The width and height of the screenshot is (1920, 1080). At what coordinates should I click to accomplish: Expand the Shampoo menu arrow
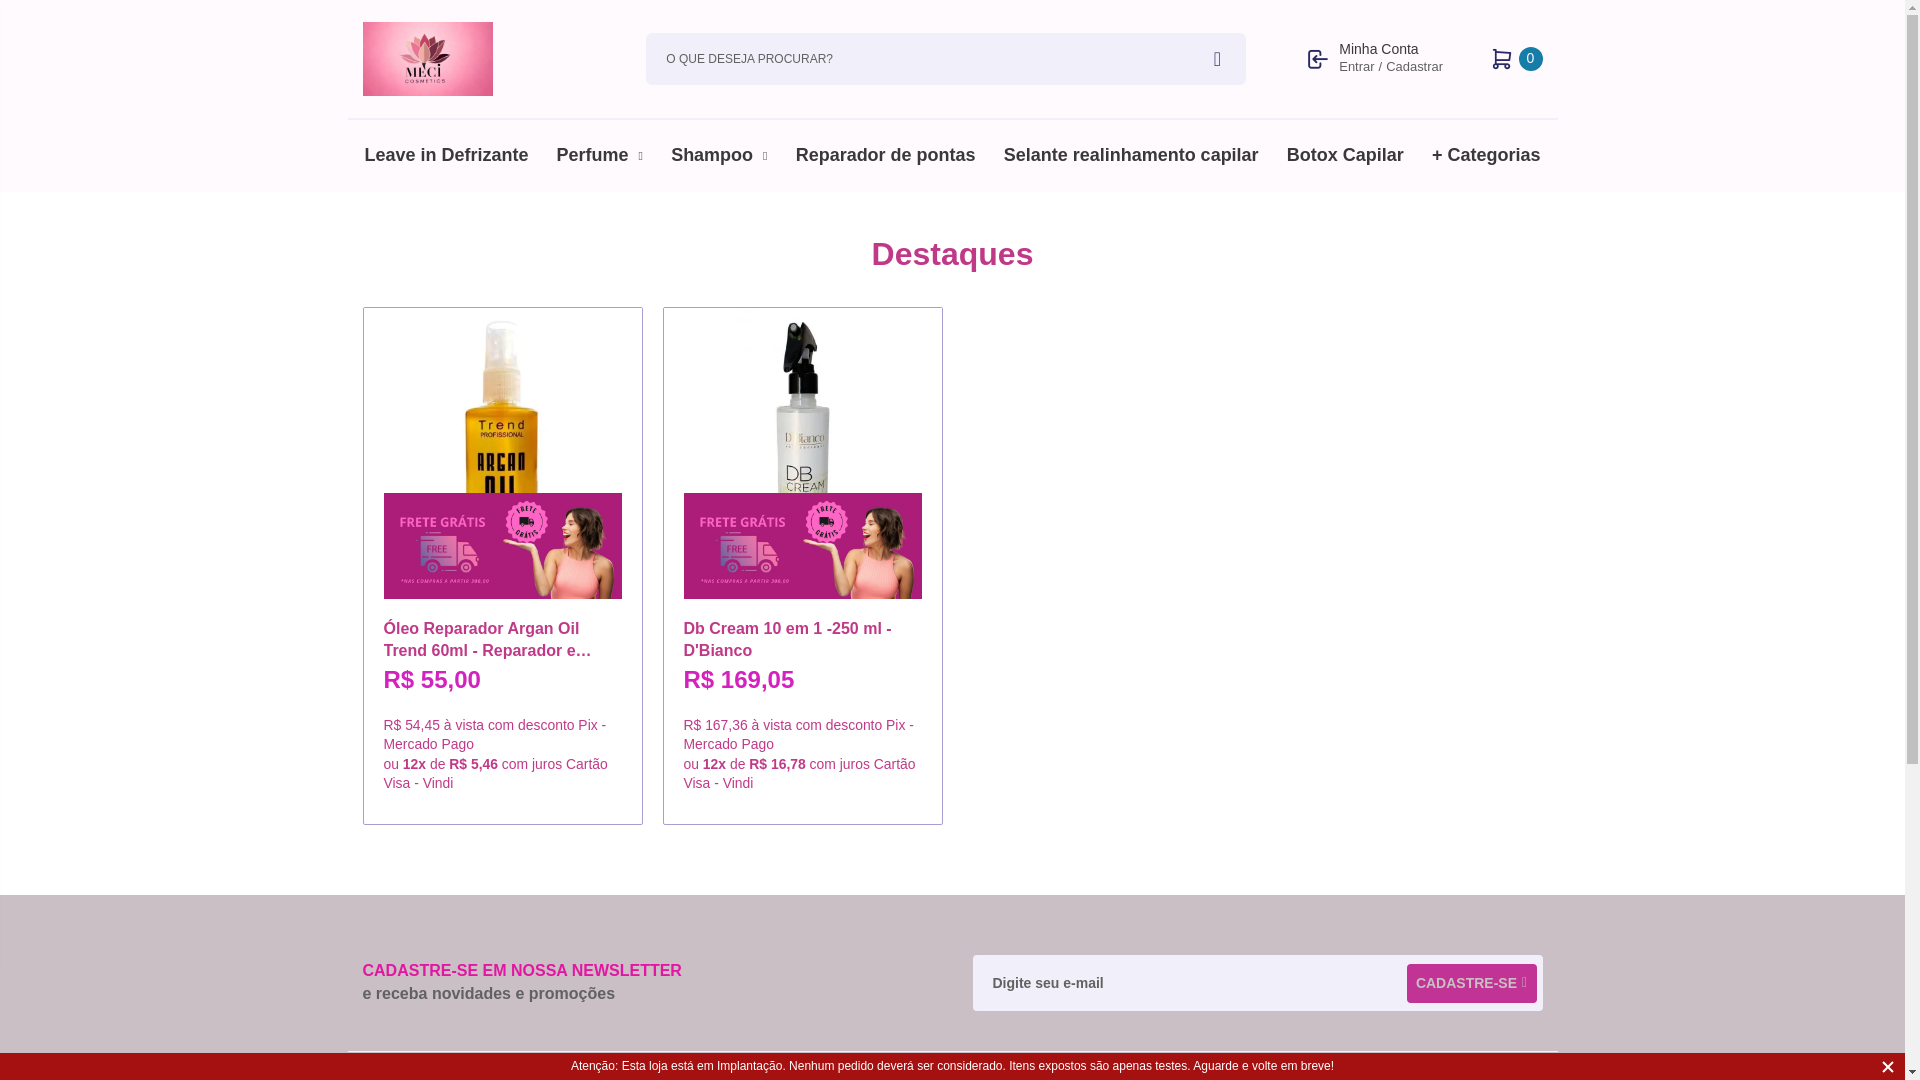pos(765,156)
